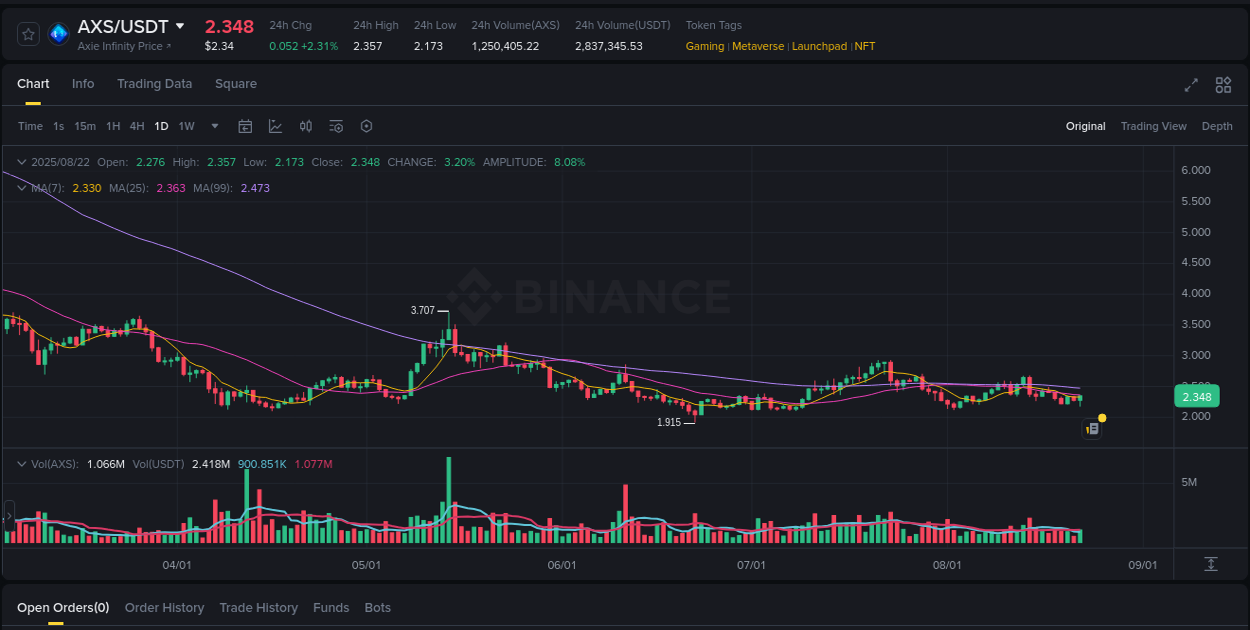Switch the chart to 1W timeframe

pos(186,126)
